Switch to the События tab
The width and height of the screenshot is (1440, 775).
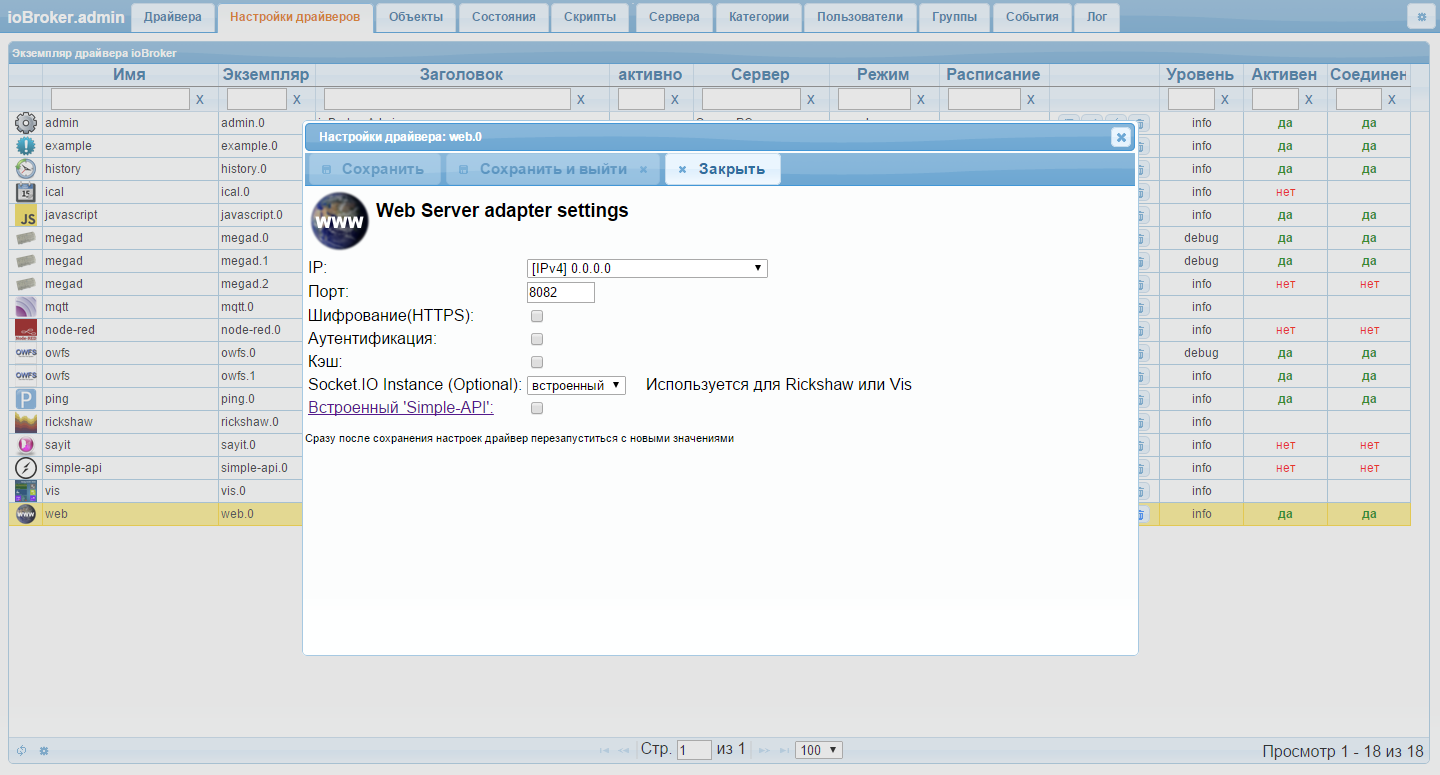tap(1032, 17)
